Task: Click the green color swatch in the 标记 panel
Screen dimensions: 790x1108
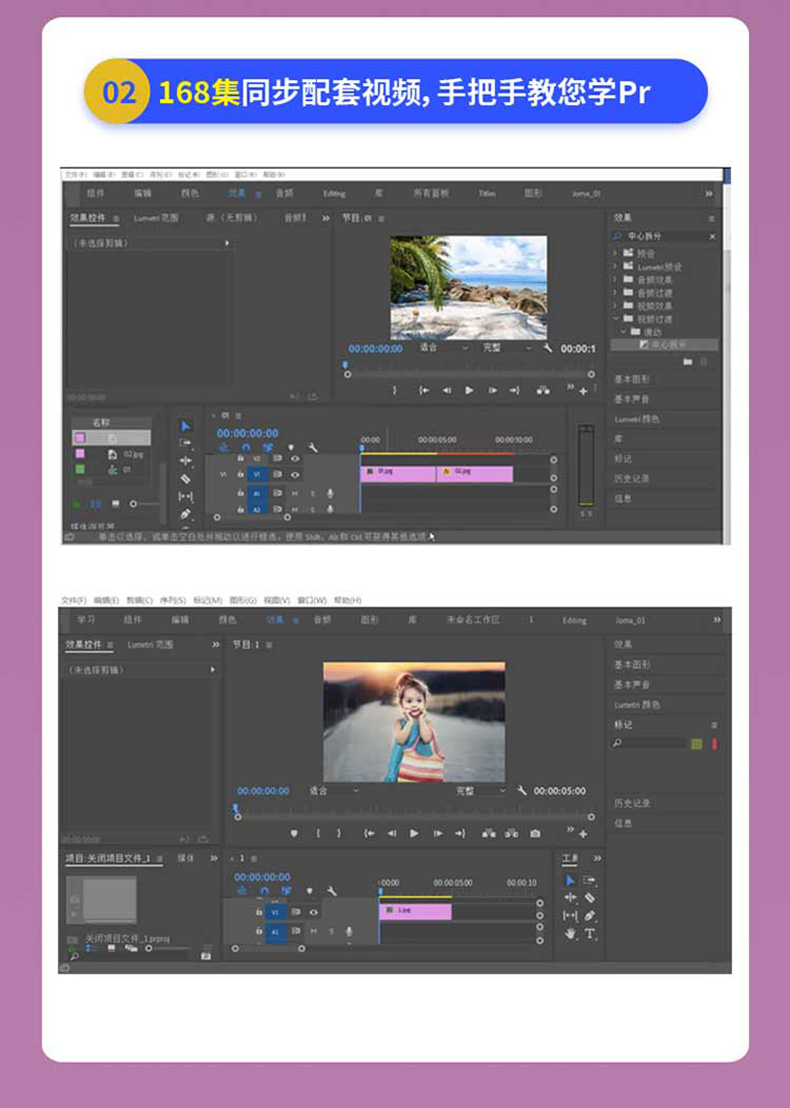Action: pos(696,744)
